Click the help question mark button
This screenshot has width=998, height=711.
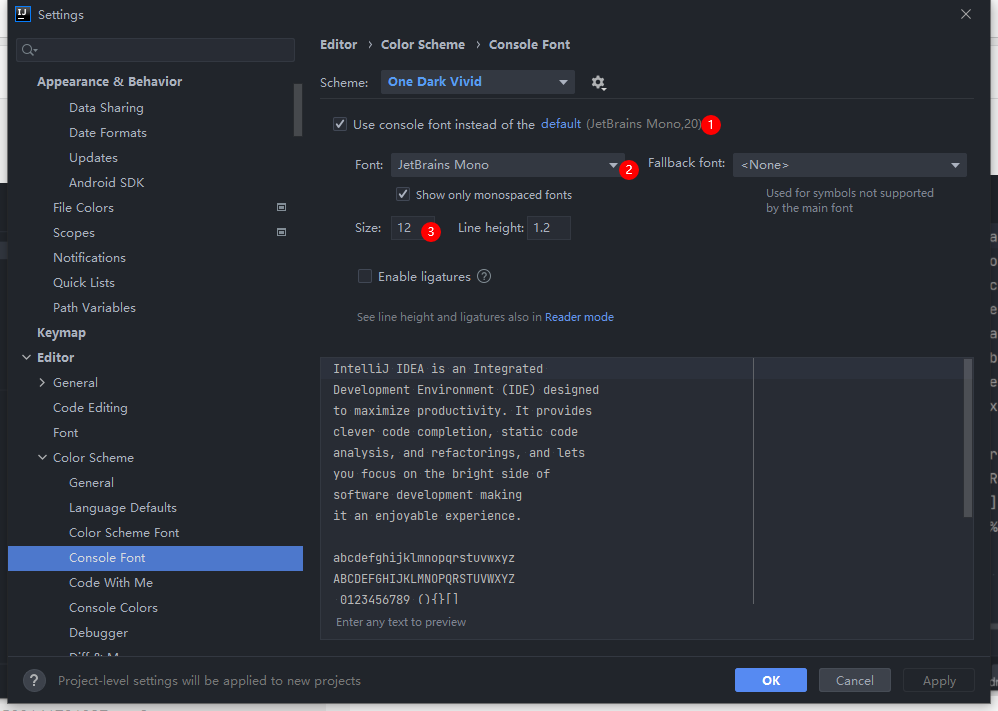(34, 680)
